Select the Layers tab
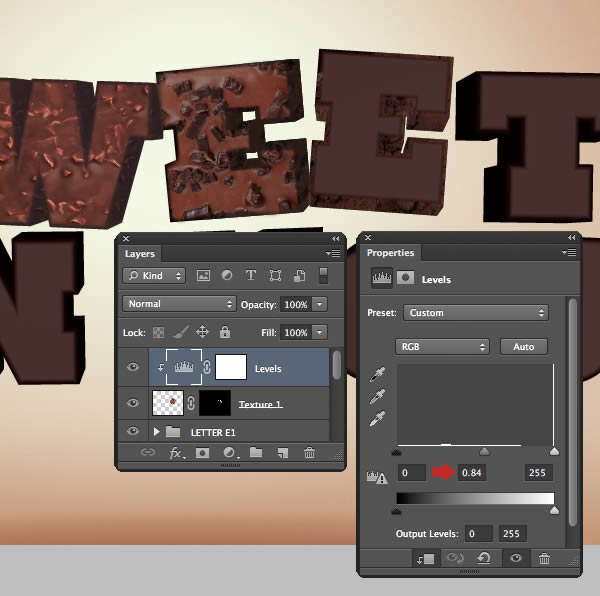 [x=140, y=254]
